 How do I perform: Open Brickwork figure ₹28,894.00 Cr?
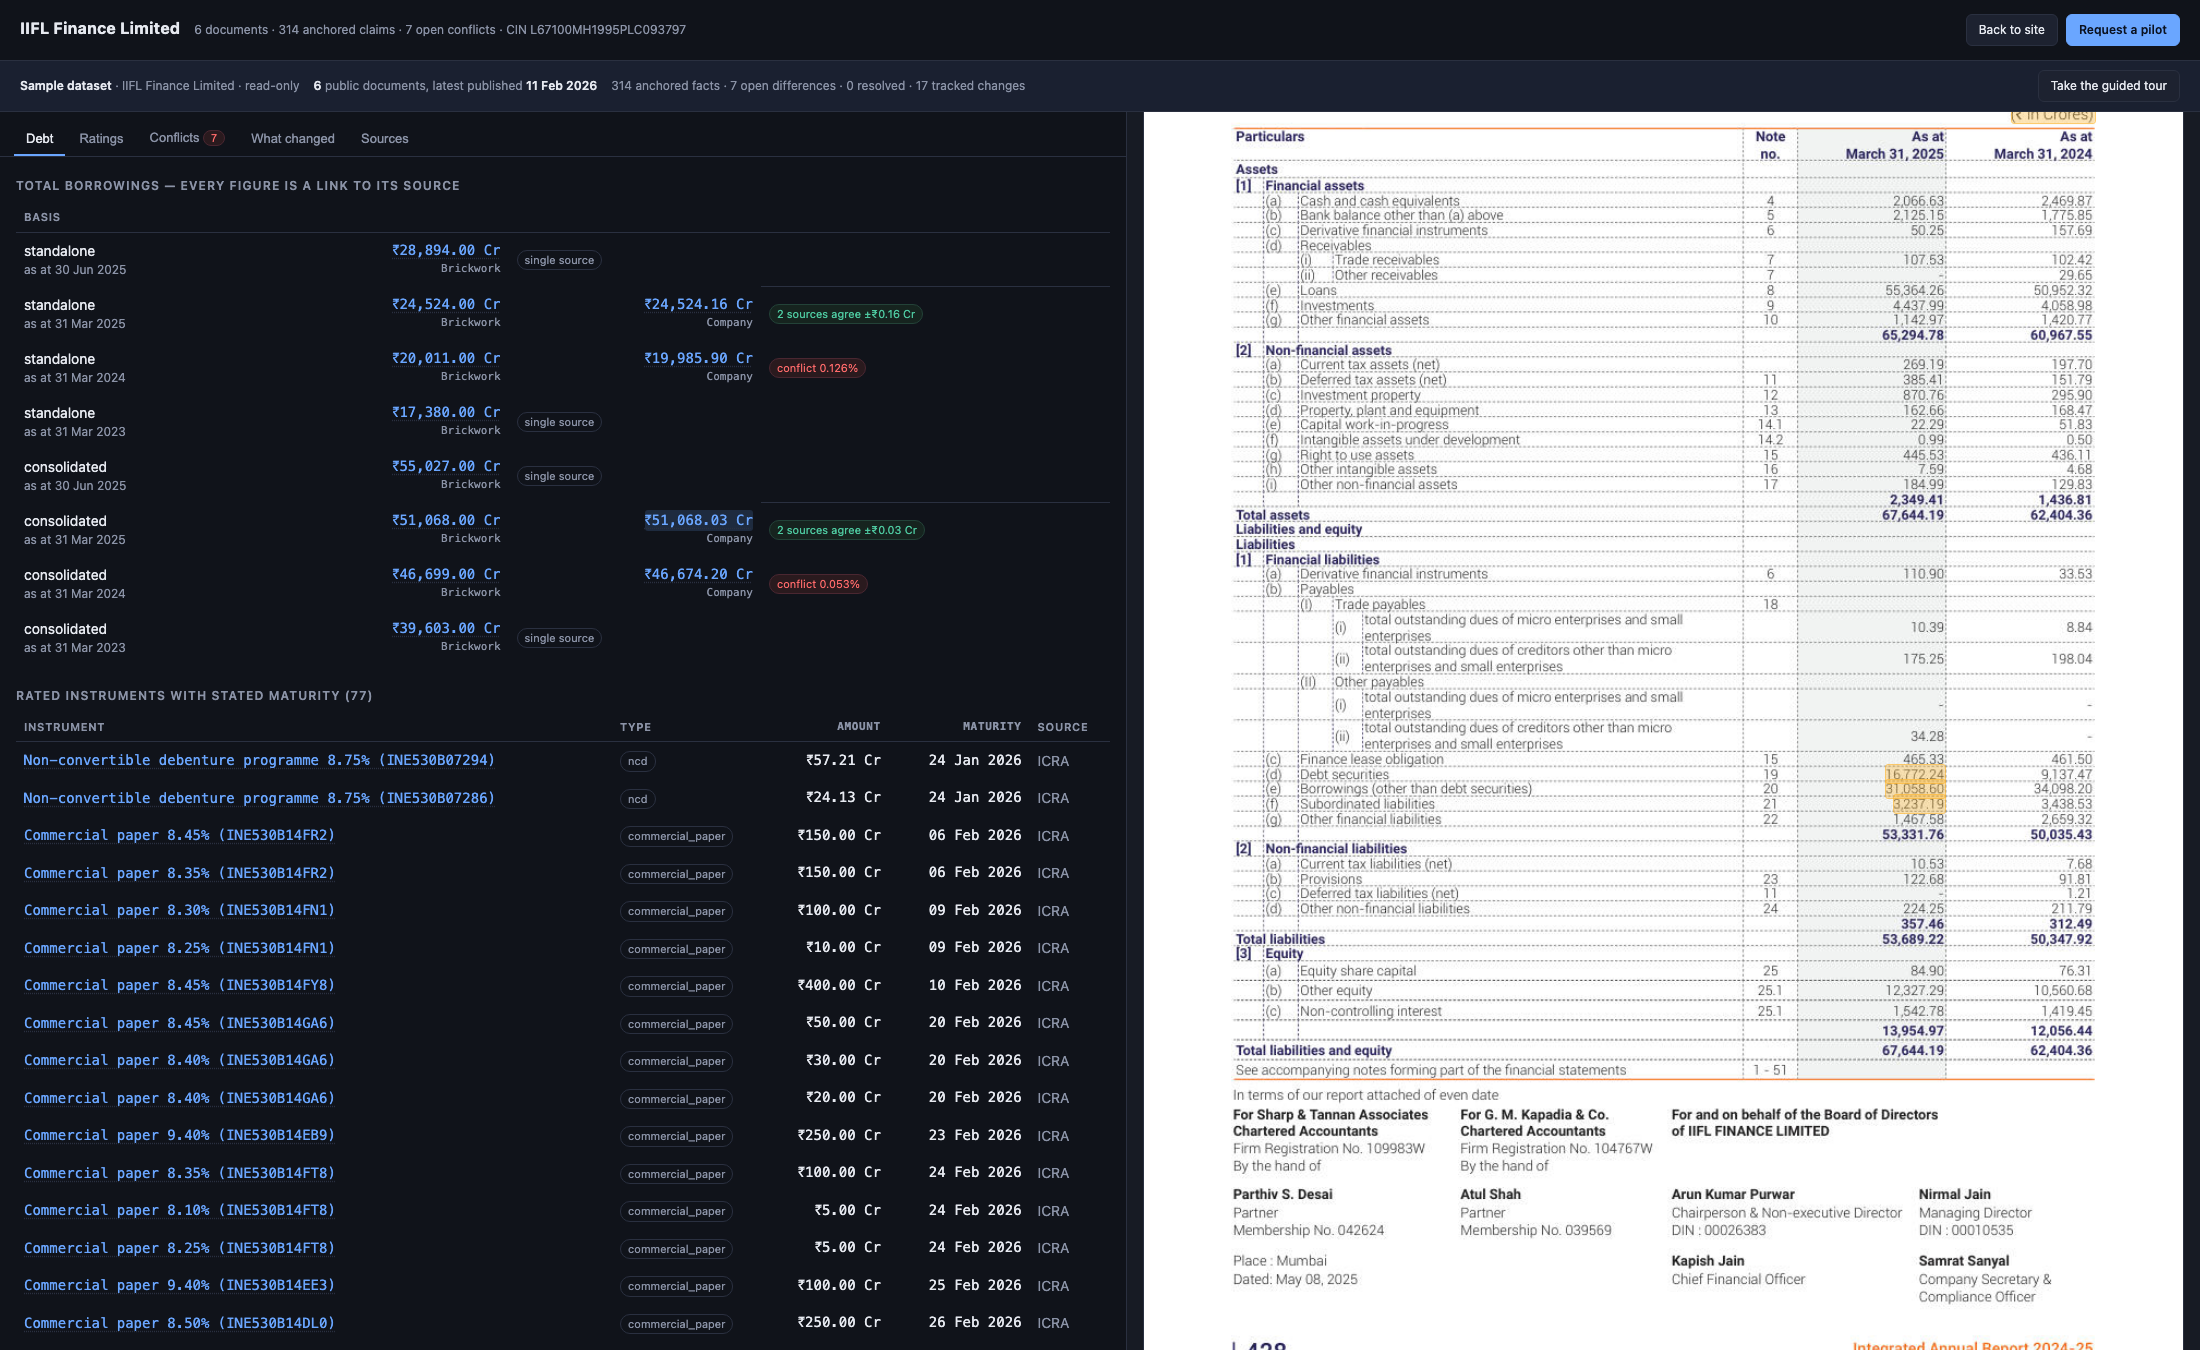446,251
